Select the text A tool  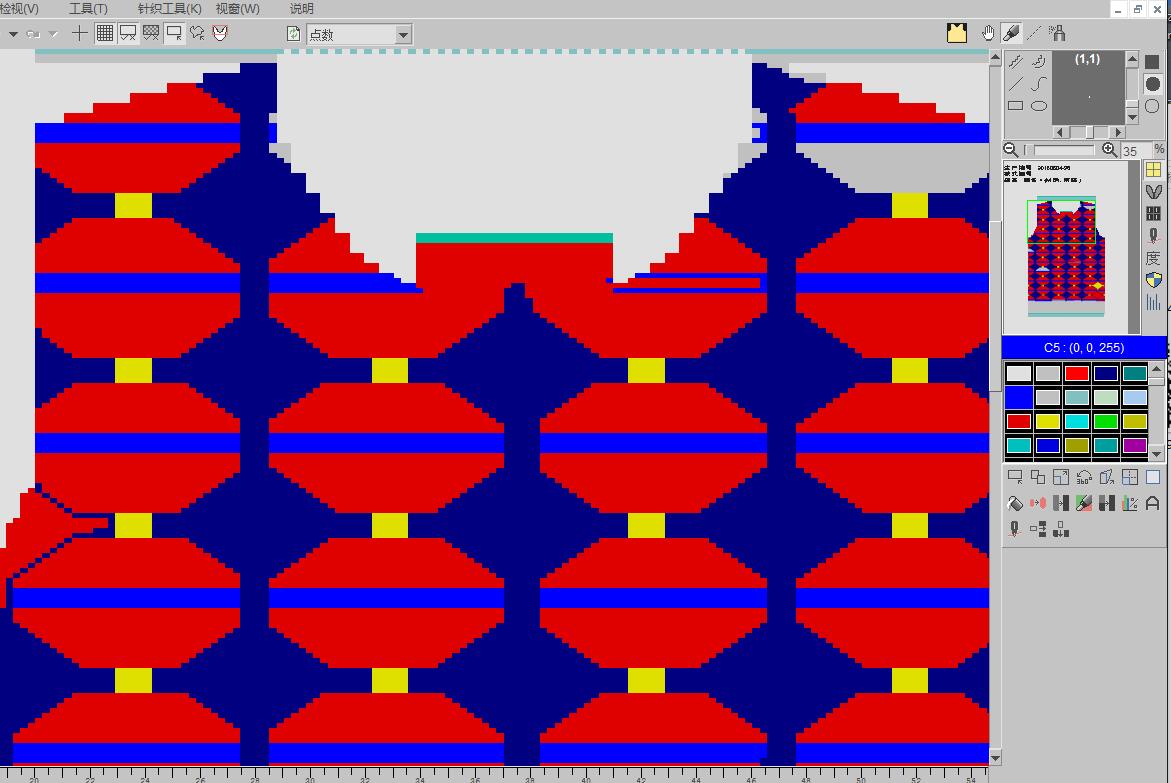pyautogui.click(x=1152, y=504)
